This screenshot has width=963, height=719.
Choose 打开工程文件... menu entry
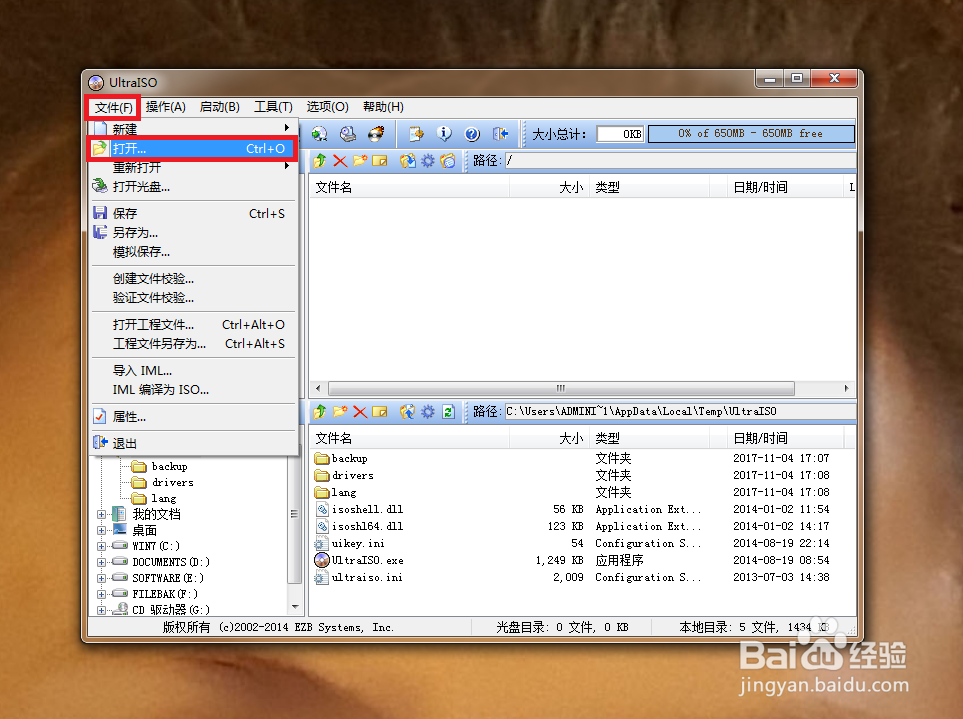[192, 325]
